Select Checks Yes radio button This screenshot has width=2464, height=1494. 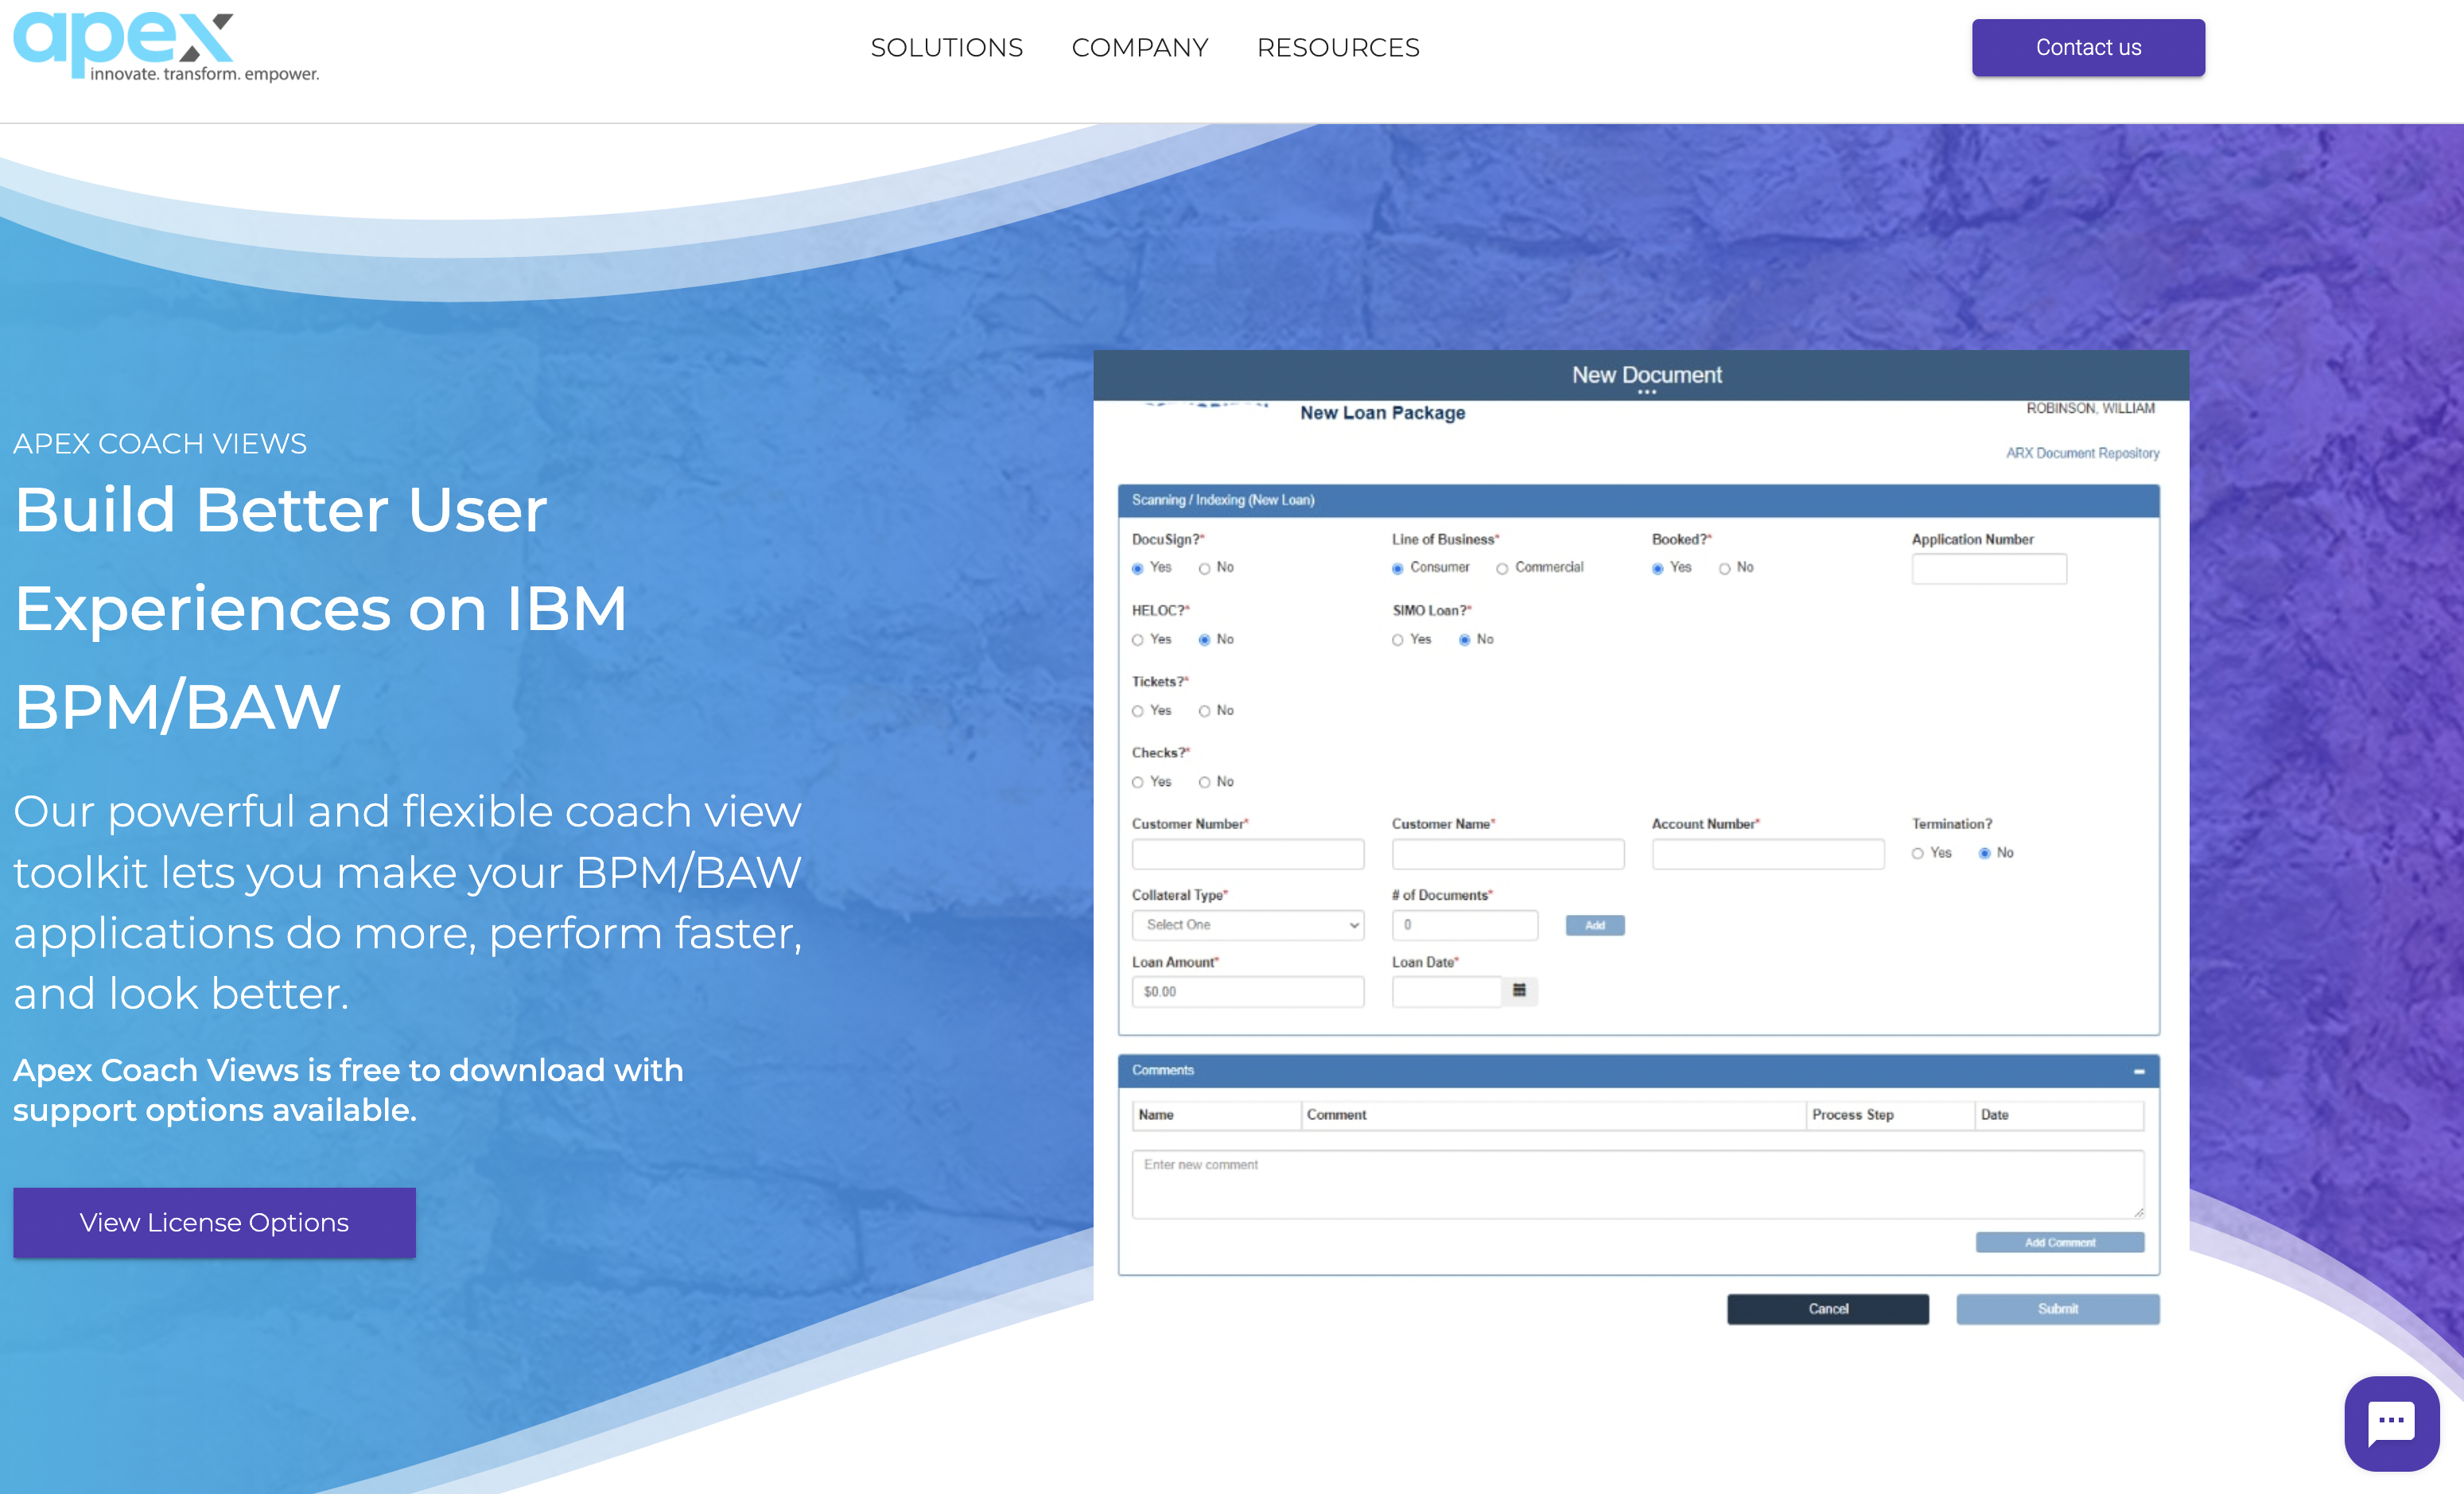coord(1138,782)
